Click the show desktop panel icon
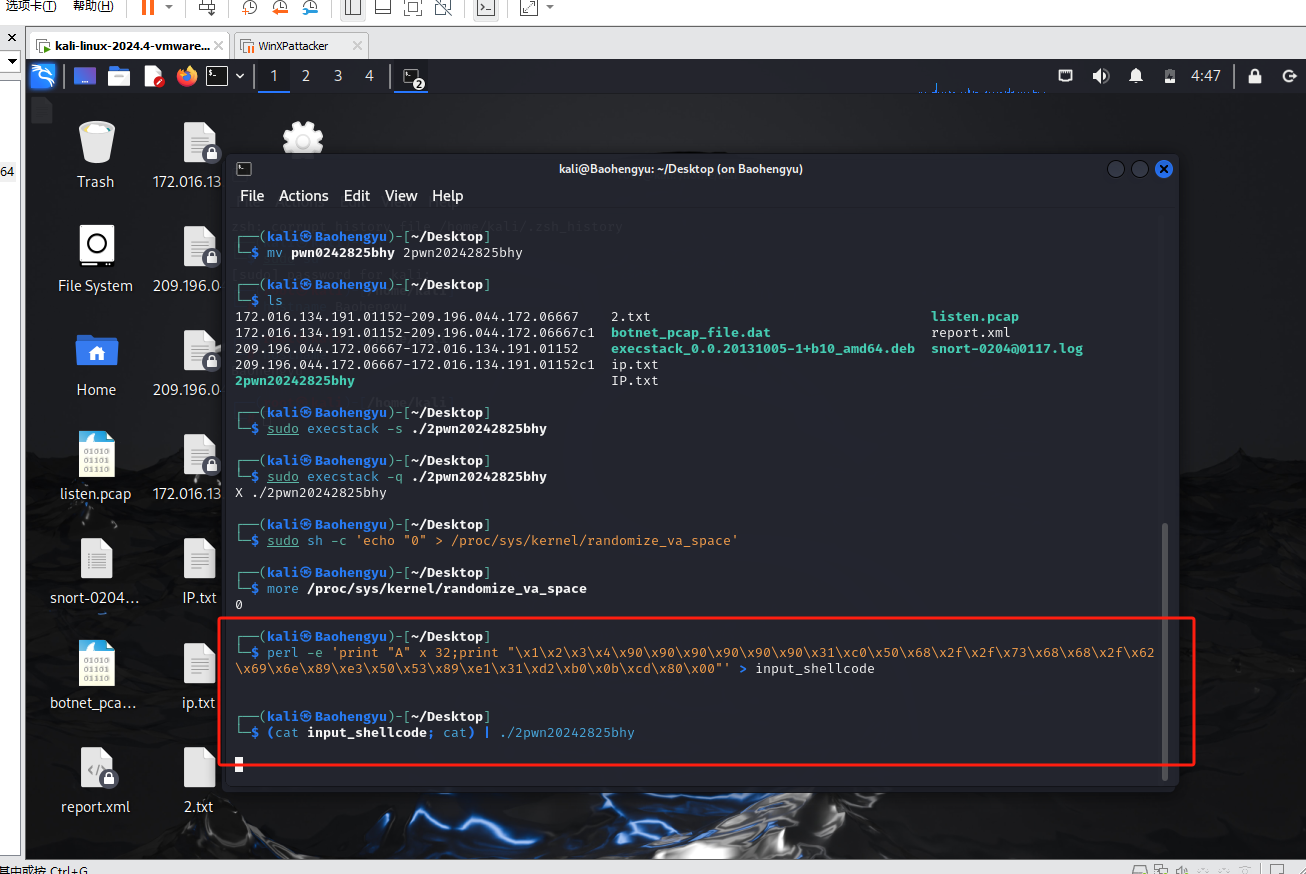1306x874 pixels. (85, 76)
